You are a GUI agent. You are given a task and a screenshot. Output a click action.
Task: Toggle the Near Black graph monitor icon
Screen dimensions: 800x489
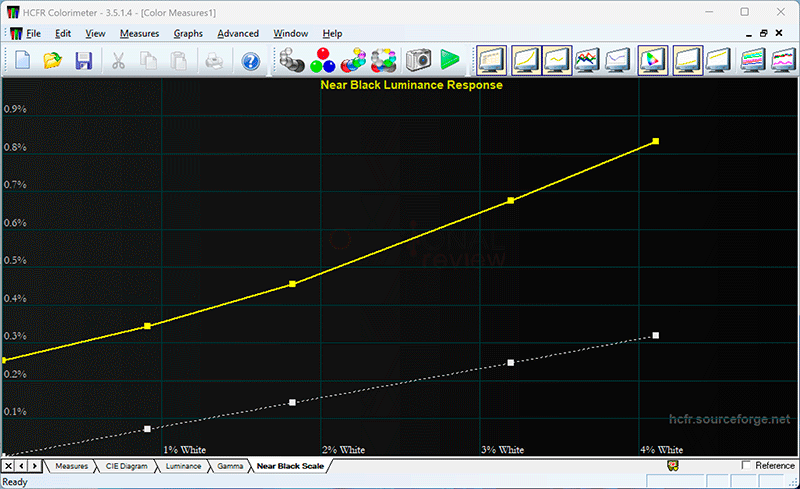[688, 60]
